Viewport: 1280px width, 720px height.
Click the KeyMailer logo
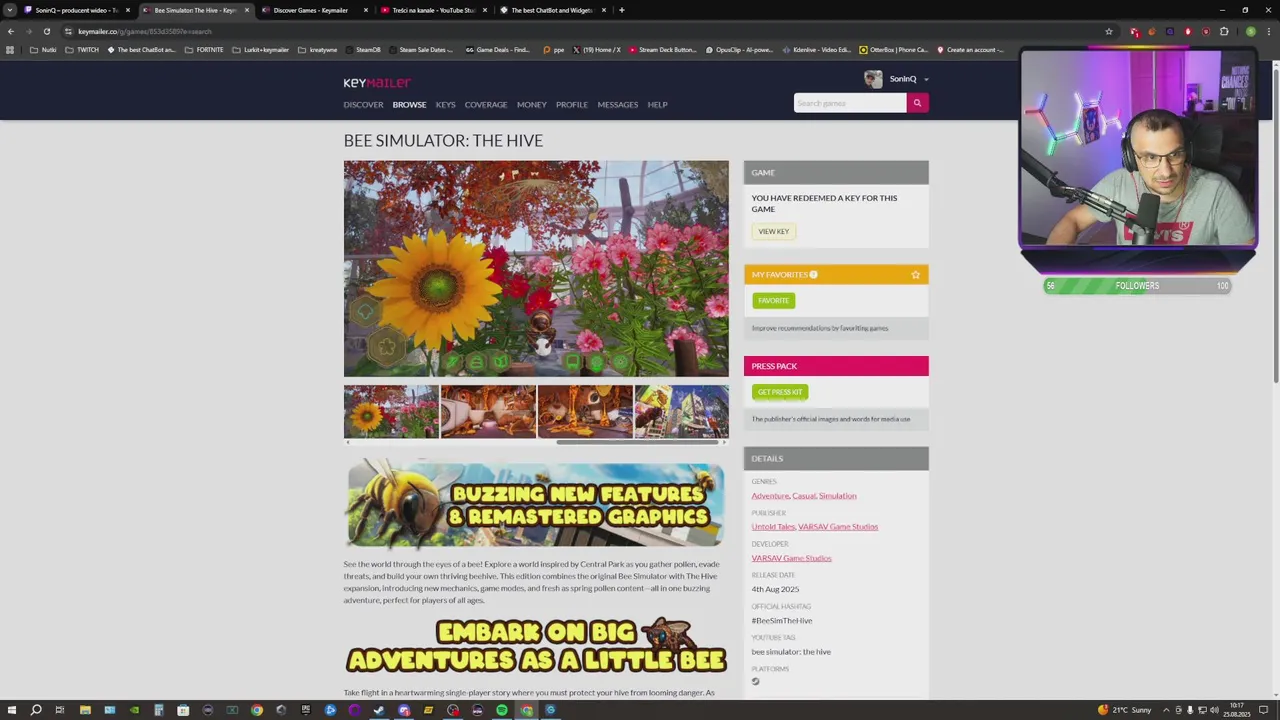coord(377,83)
